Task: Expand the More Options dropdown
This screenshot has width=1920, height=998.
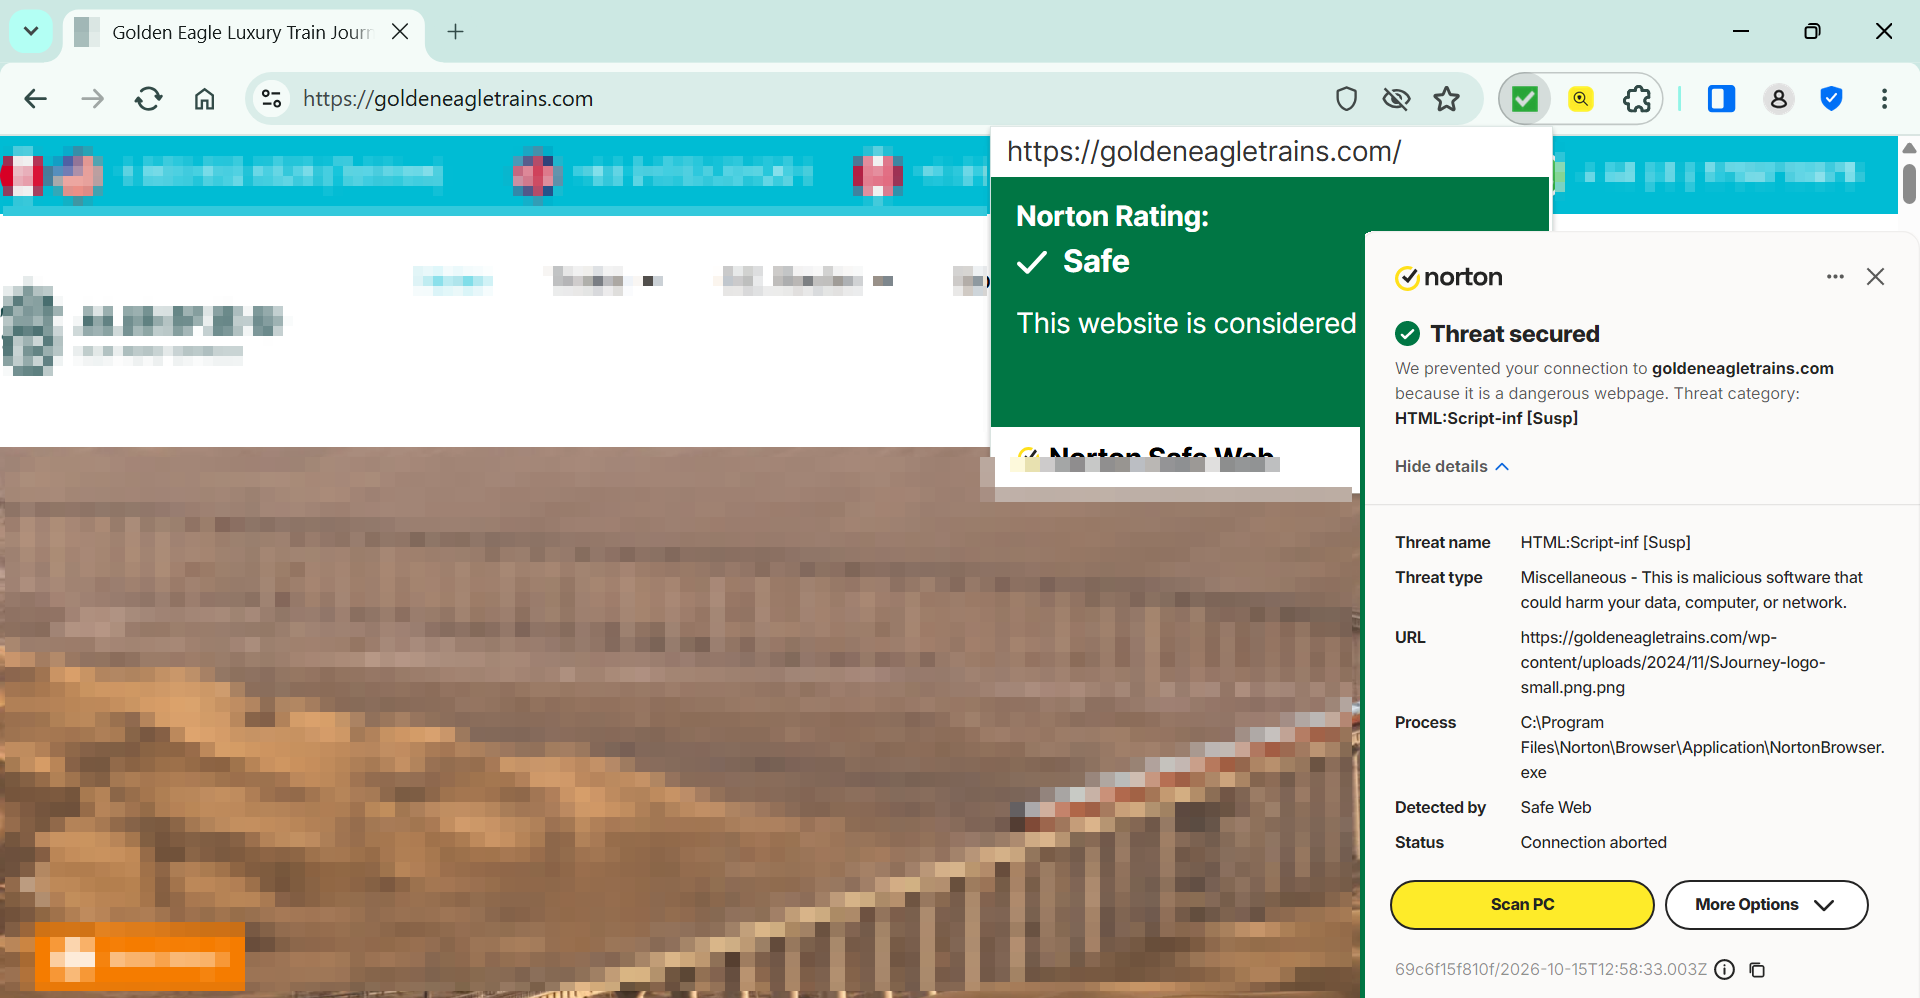Action: pos(1766,905)
